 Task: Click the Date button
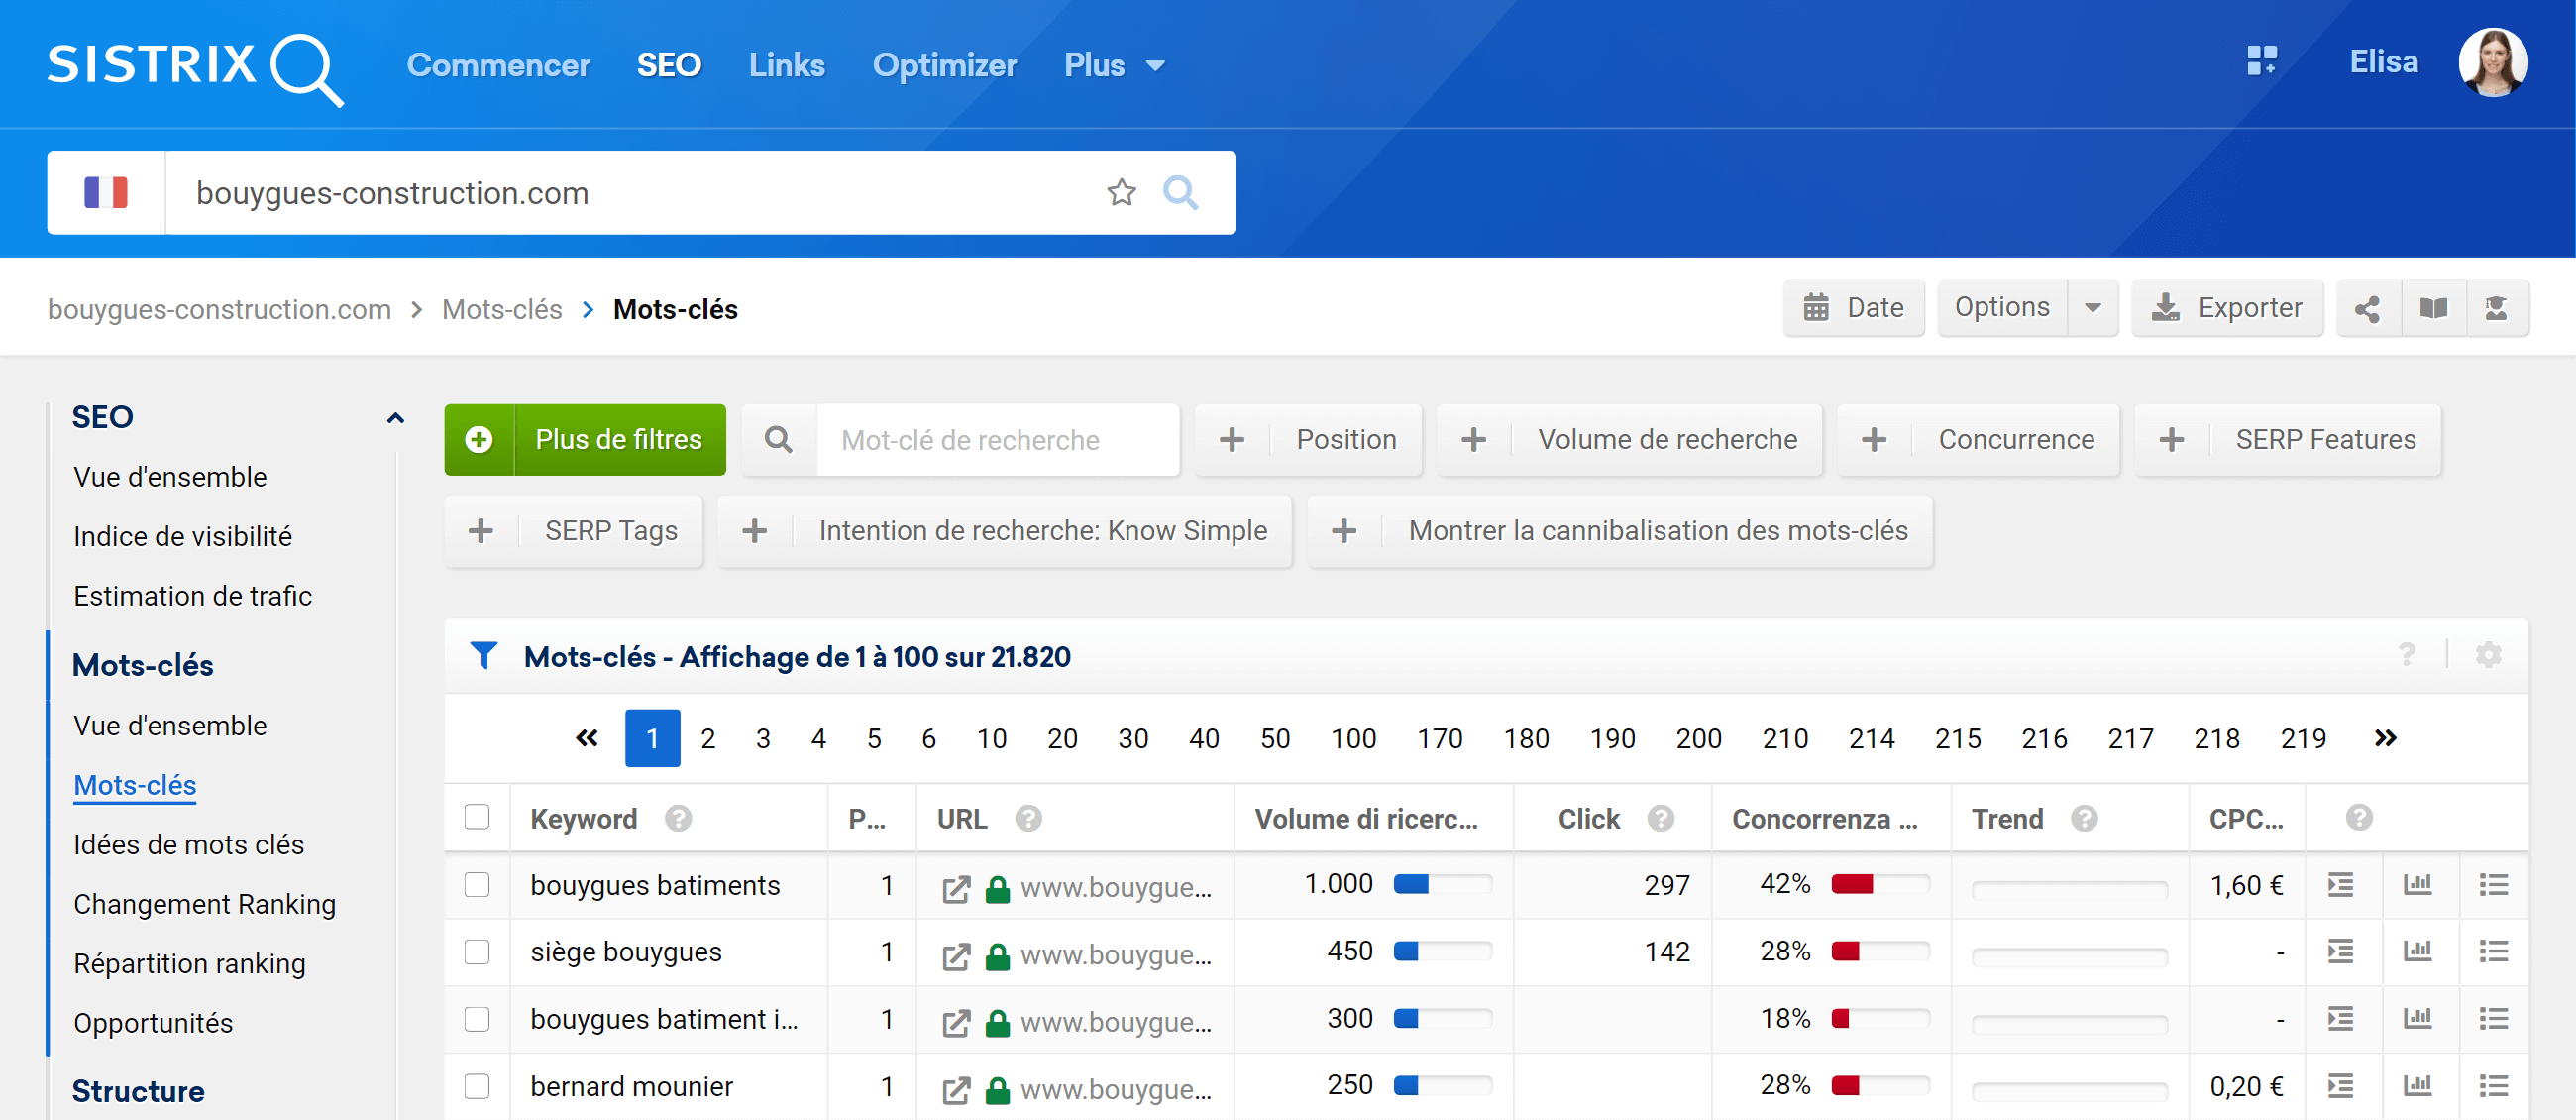coord(1854,308)
